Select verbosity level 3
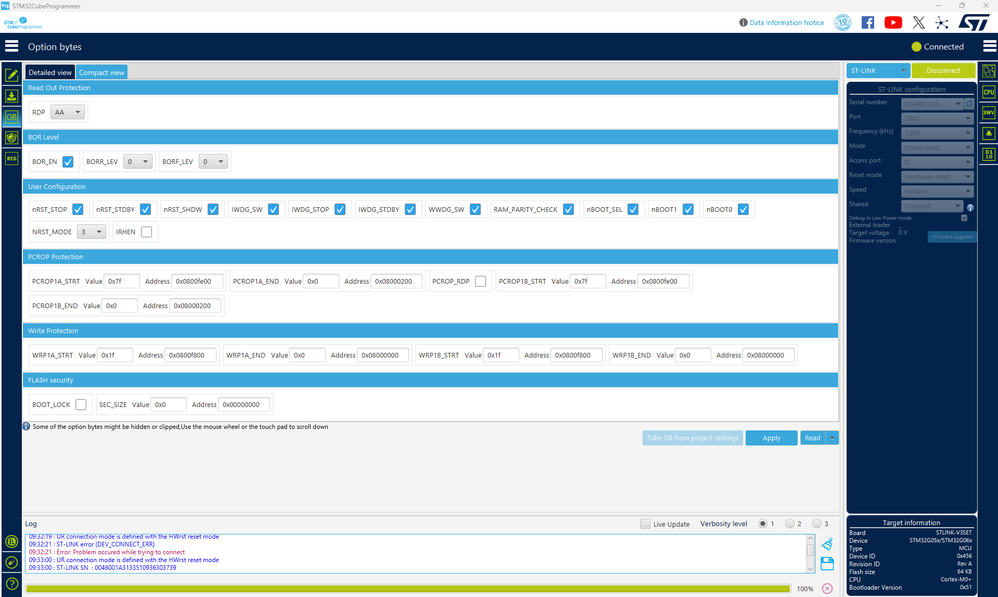Viewport: 998px width, 597px height. point(817,524)
